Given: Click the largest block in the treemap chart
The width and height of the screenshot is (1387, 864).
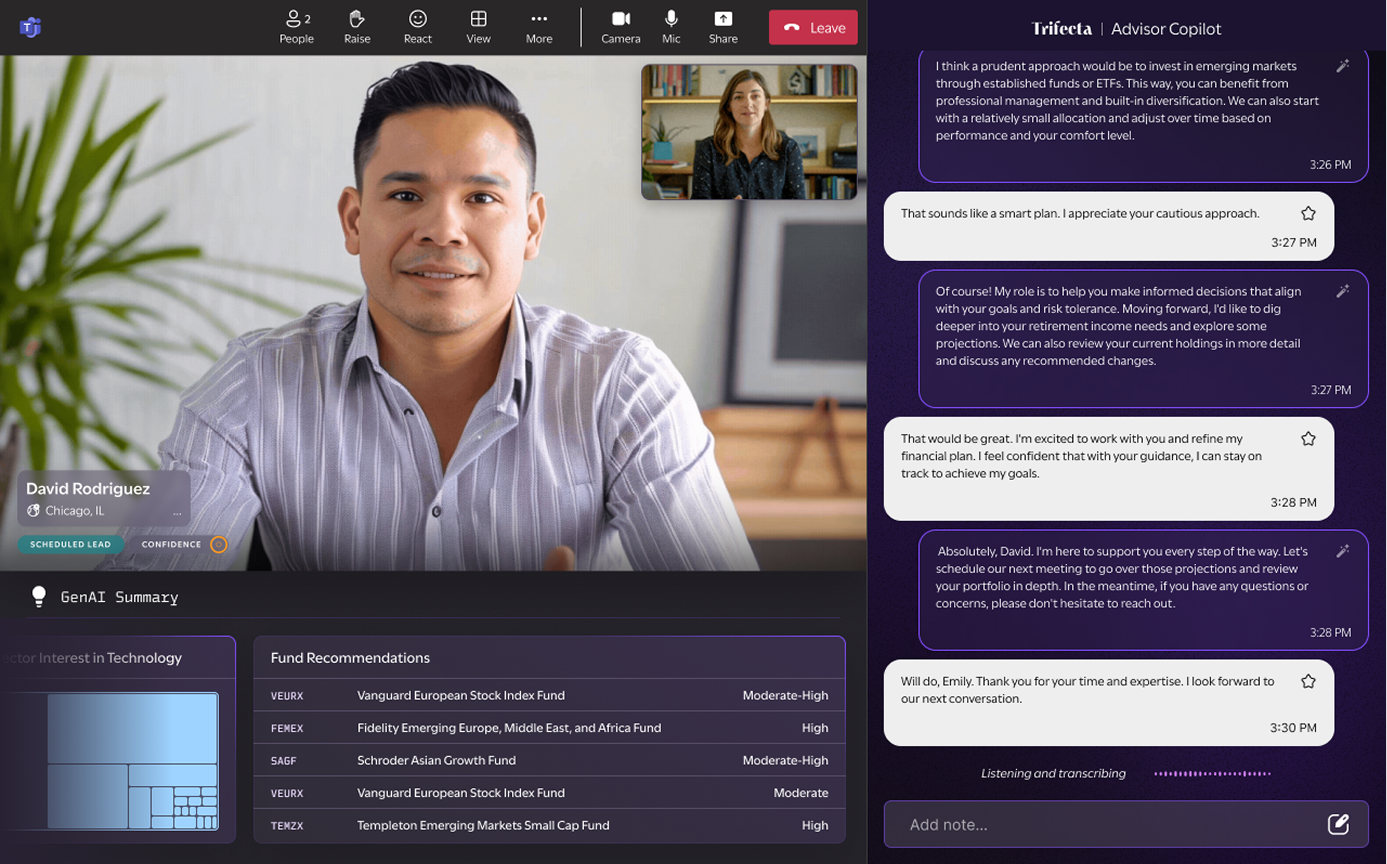Looking at the screenshot, I should tap(132, 728).
